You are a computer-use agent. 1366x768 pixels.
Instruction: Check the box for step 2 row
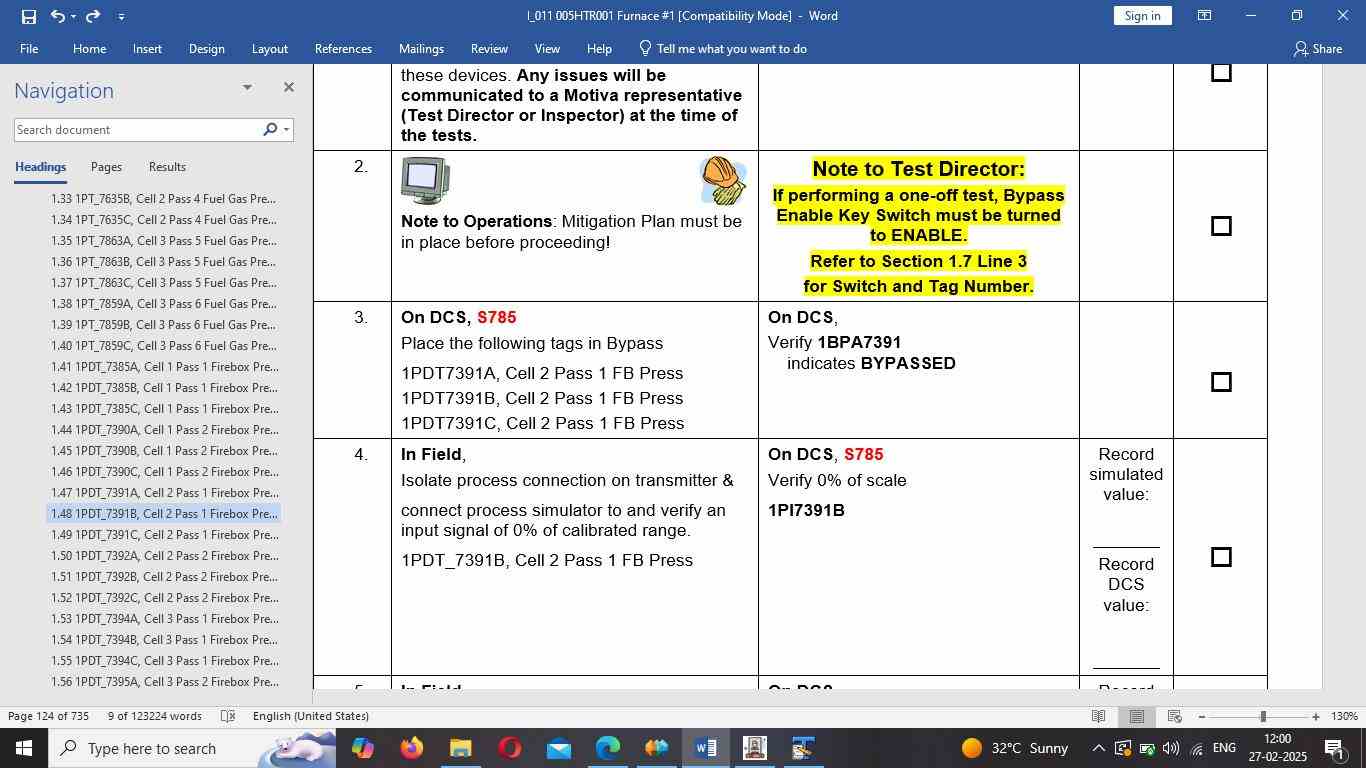(1221, 226)
